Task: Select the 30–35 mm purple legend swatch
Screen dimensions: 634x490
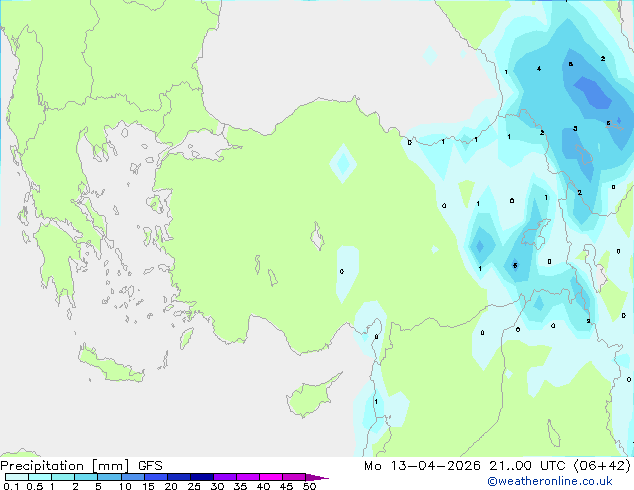Action: pos(225,477)
